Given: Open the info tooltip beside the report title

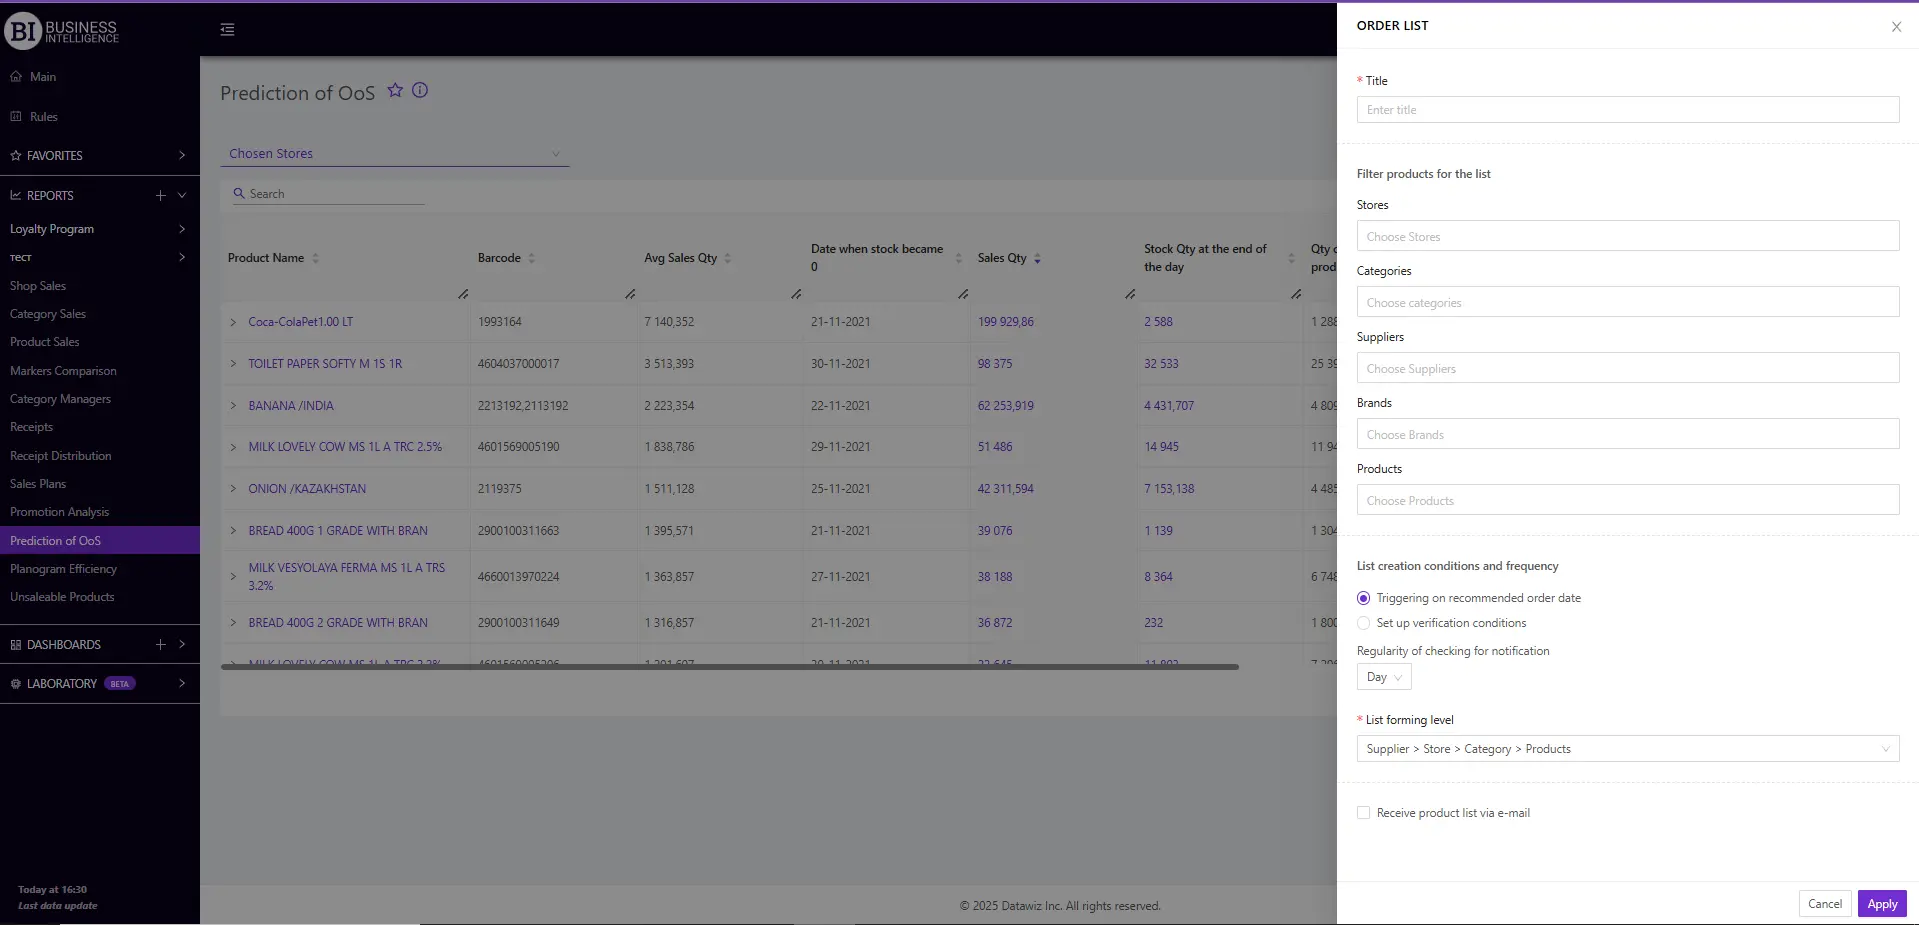Looking at the screenshot, I should (x=420, y=90).
